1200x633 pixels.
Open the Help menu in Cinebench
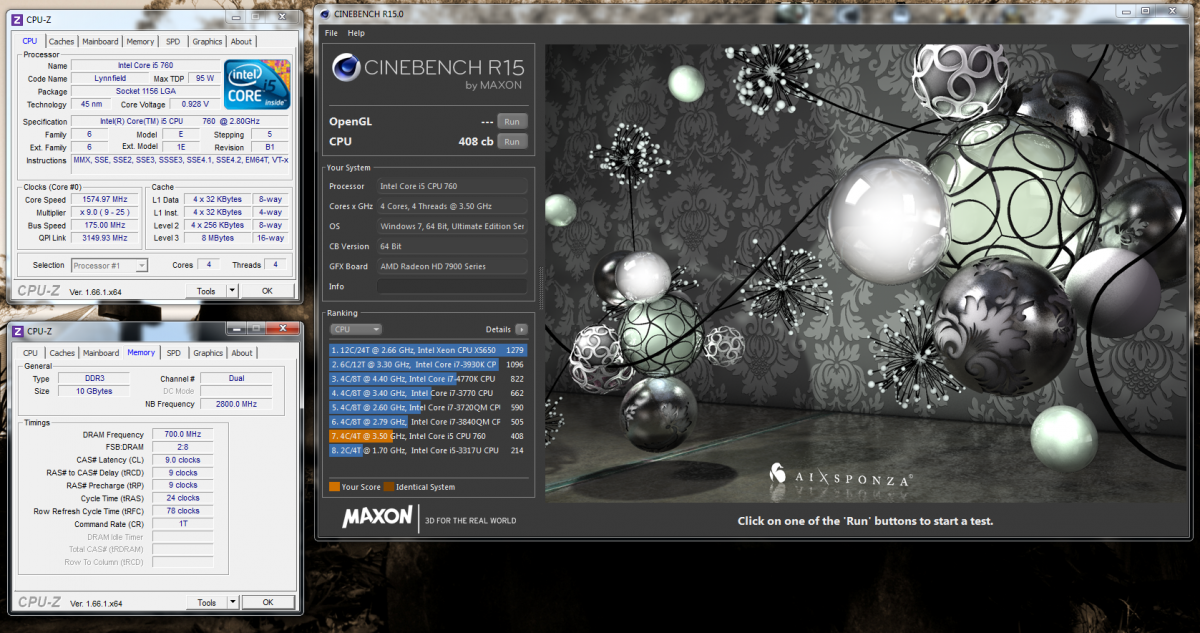pos(356,33)
